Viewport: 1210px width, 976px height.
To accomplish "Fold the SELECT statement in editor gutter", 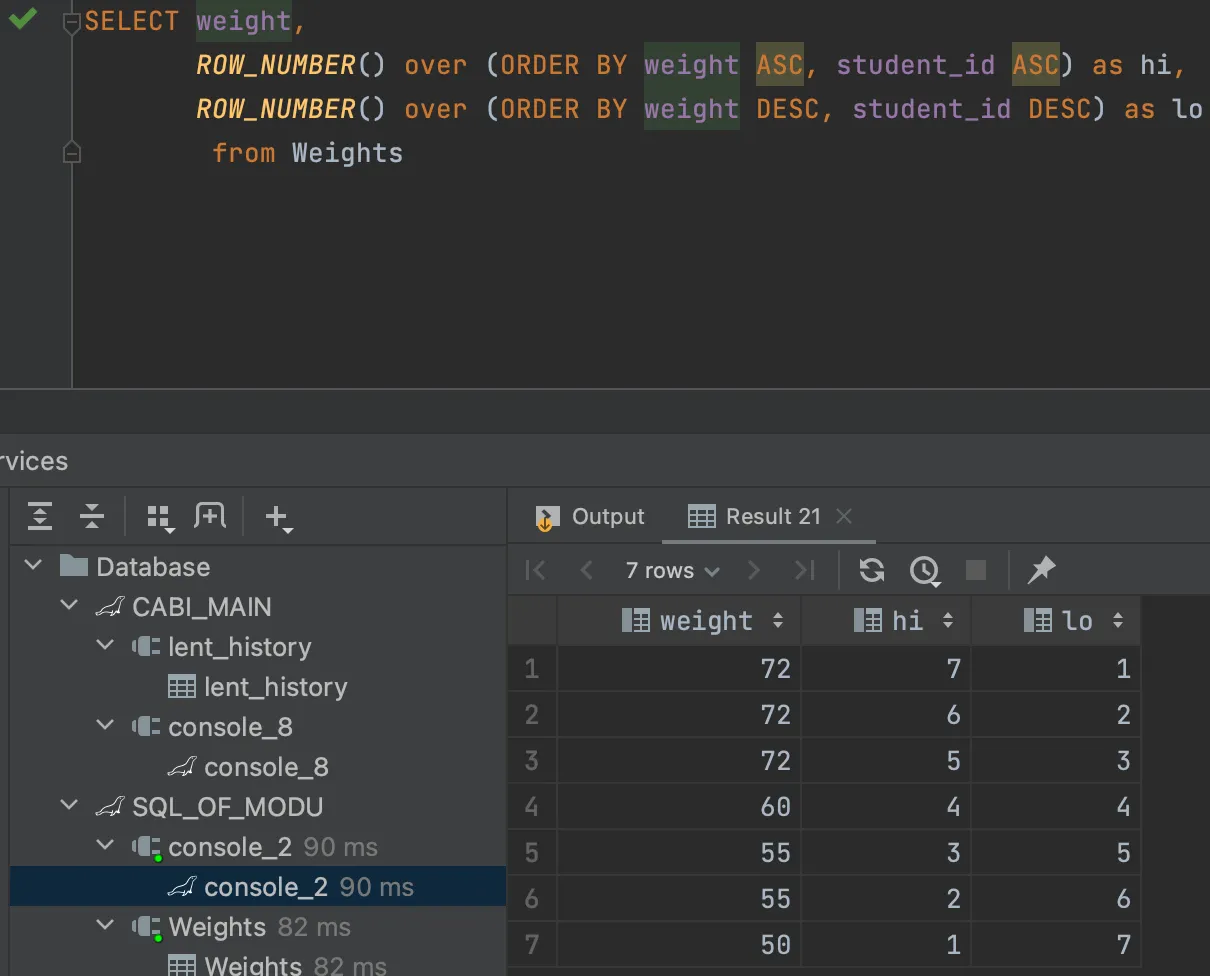I will click(x=72, y=21).
